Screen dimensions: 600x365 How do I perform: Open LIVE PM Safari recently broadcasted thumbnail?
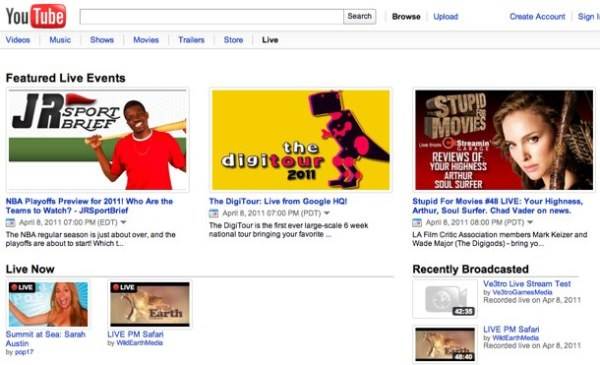[445, 344]
